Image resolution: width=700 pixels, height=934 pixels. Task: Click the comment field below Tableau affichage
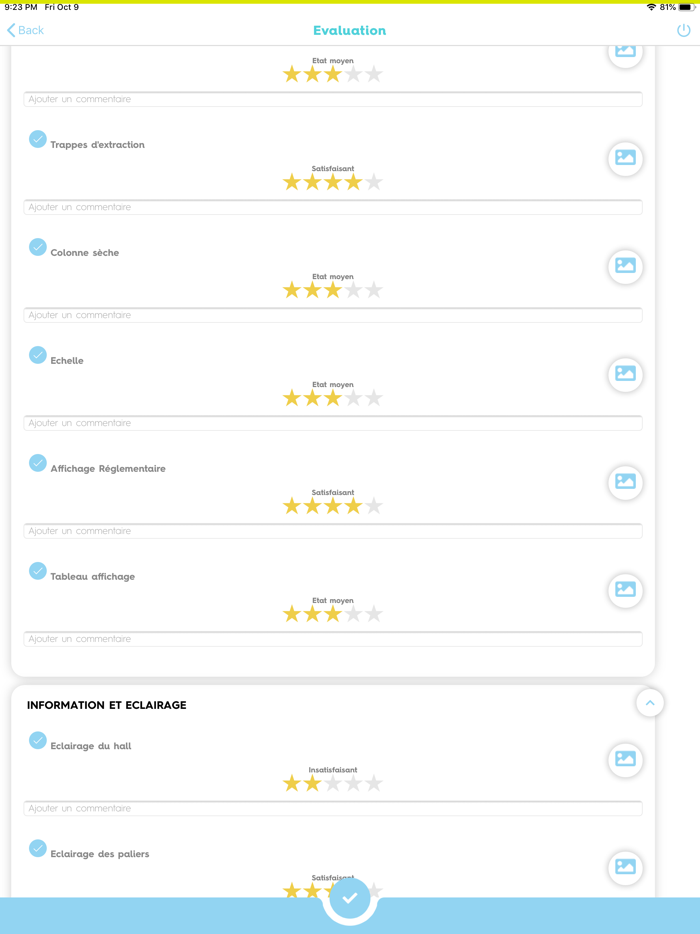(x=333, y=639)
